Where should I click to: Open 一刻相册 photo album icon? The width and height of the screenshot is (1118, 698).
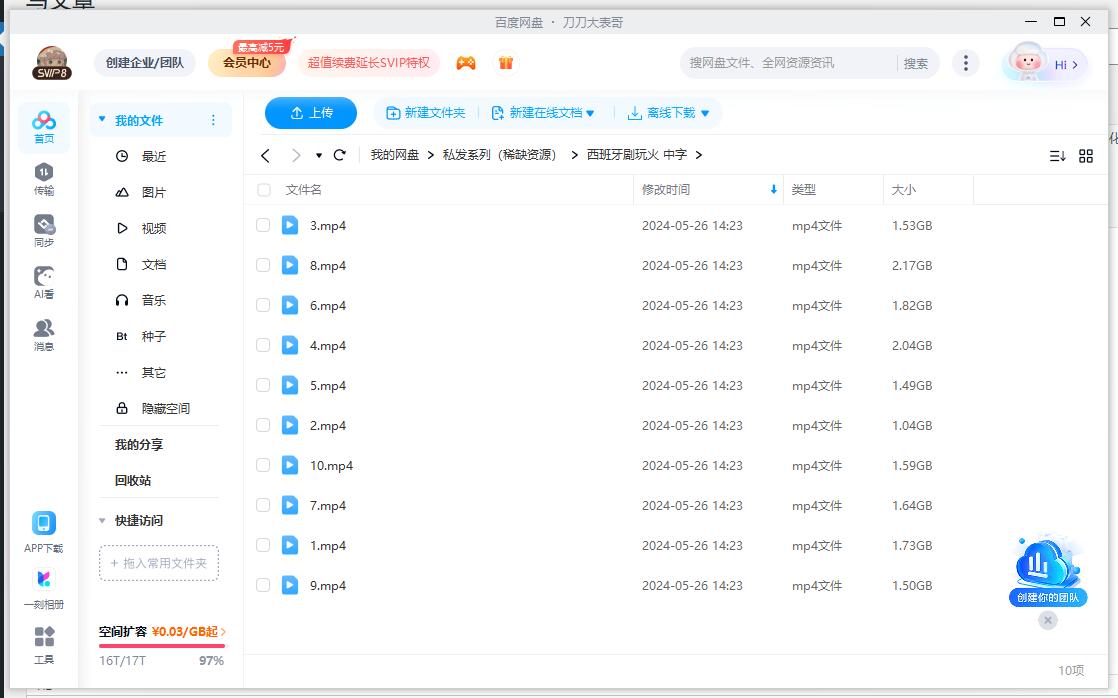click(x=43, y=578)
